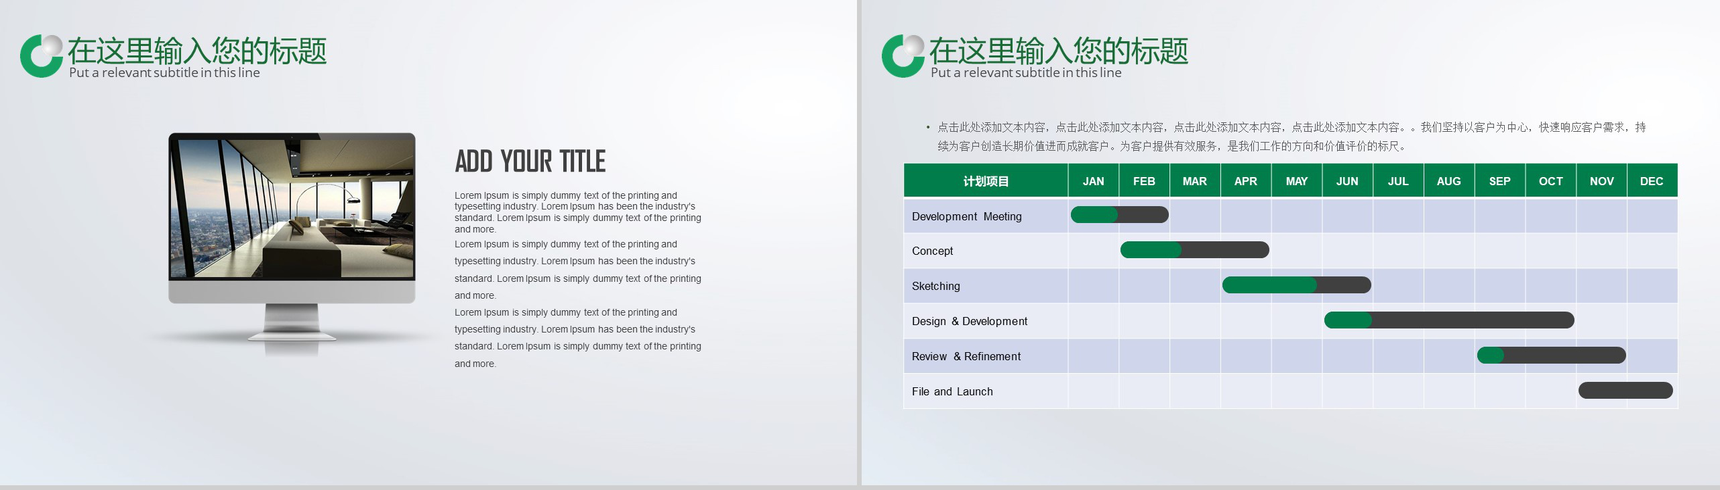
Task: Select the Review & Refinement progress bar
Action: pos(1551,355)
